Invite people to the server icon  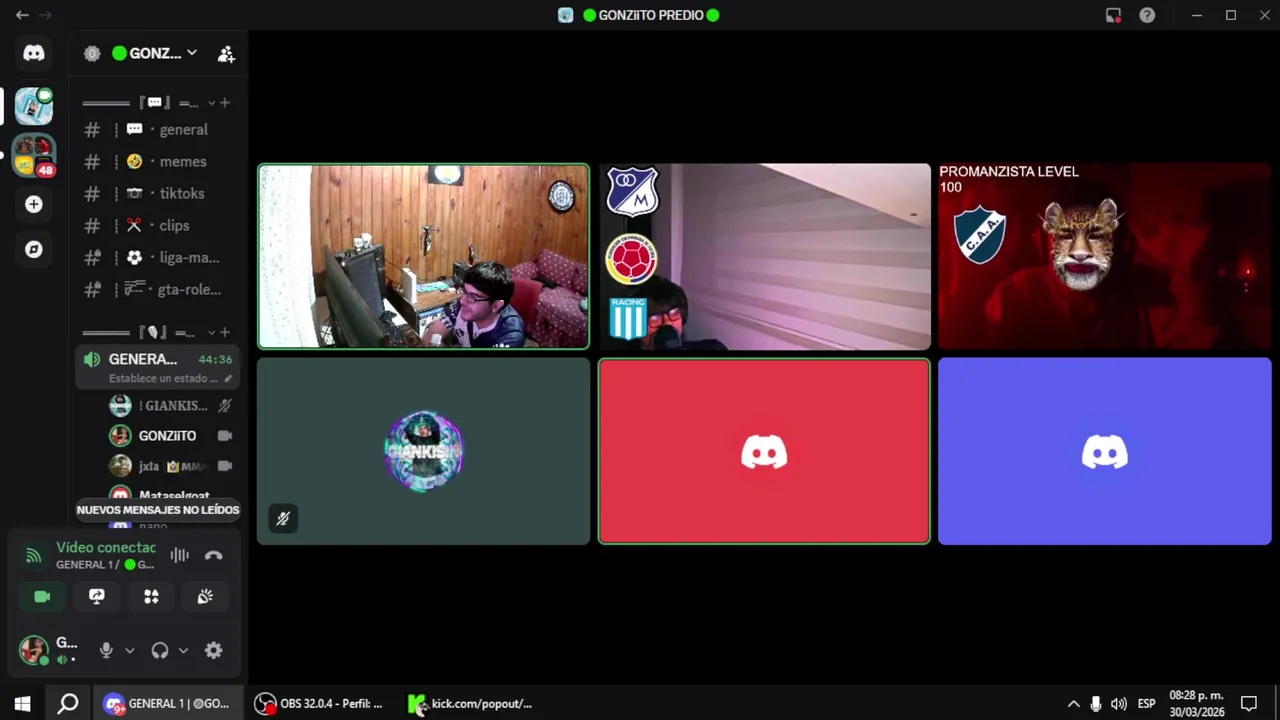[x=226, y=54]
